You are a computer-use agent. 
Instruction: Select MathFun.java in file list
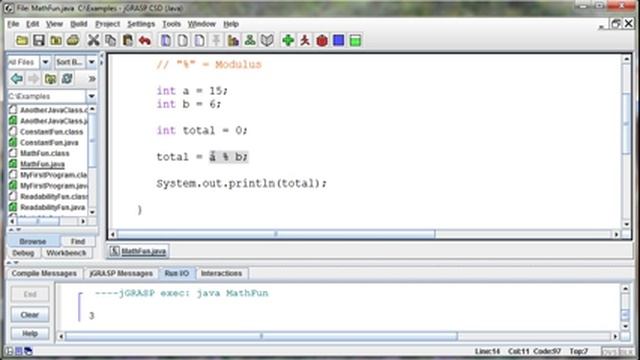[42, 164]
